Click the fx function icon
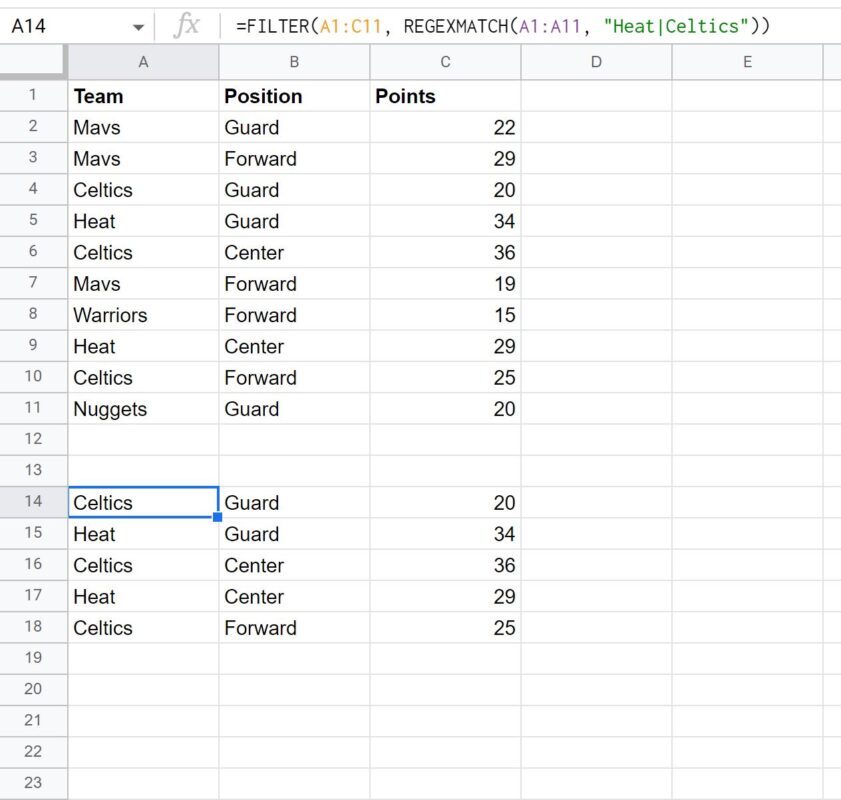Image resolution: width=841 pixels, height=800 pixels. (187, 26)
